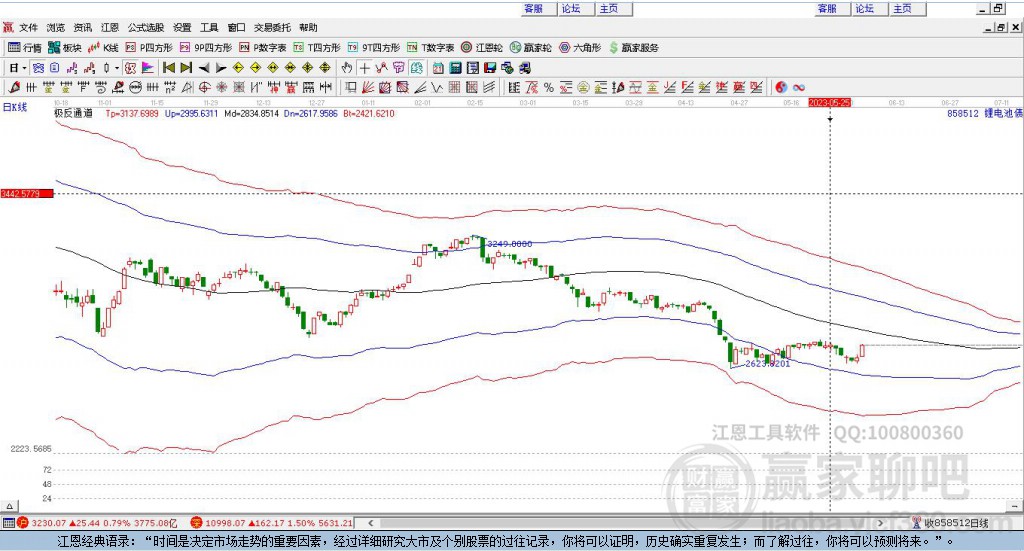Open the 交易委托 menu

click(x=272, y=27)
